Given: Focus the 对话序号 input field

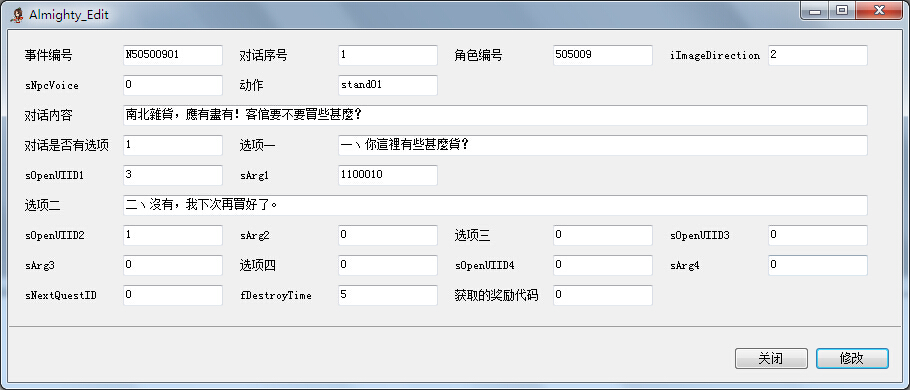Looking at the screenshot, I should tap(388, 55).
